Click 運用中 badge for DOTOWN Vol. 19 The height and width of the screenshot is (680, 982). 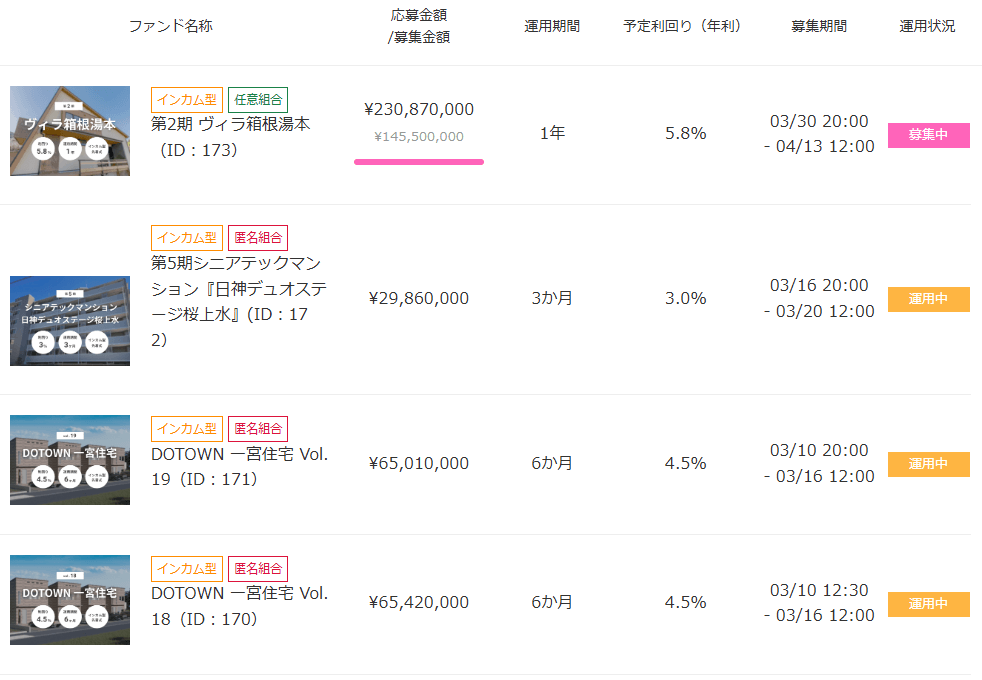[928, 464]
